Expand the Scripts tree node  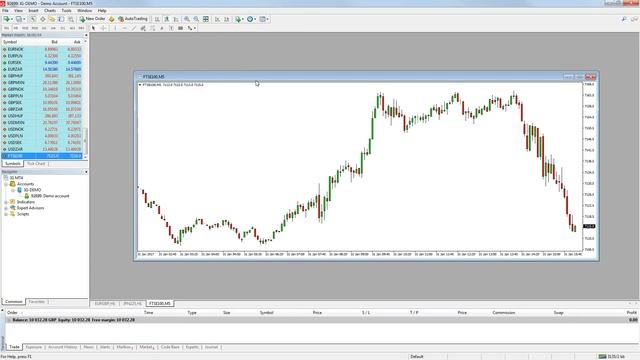(6, 214)
